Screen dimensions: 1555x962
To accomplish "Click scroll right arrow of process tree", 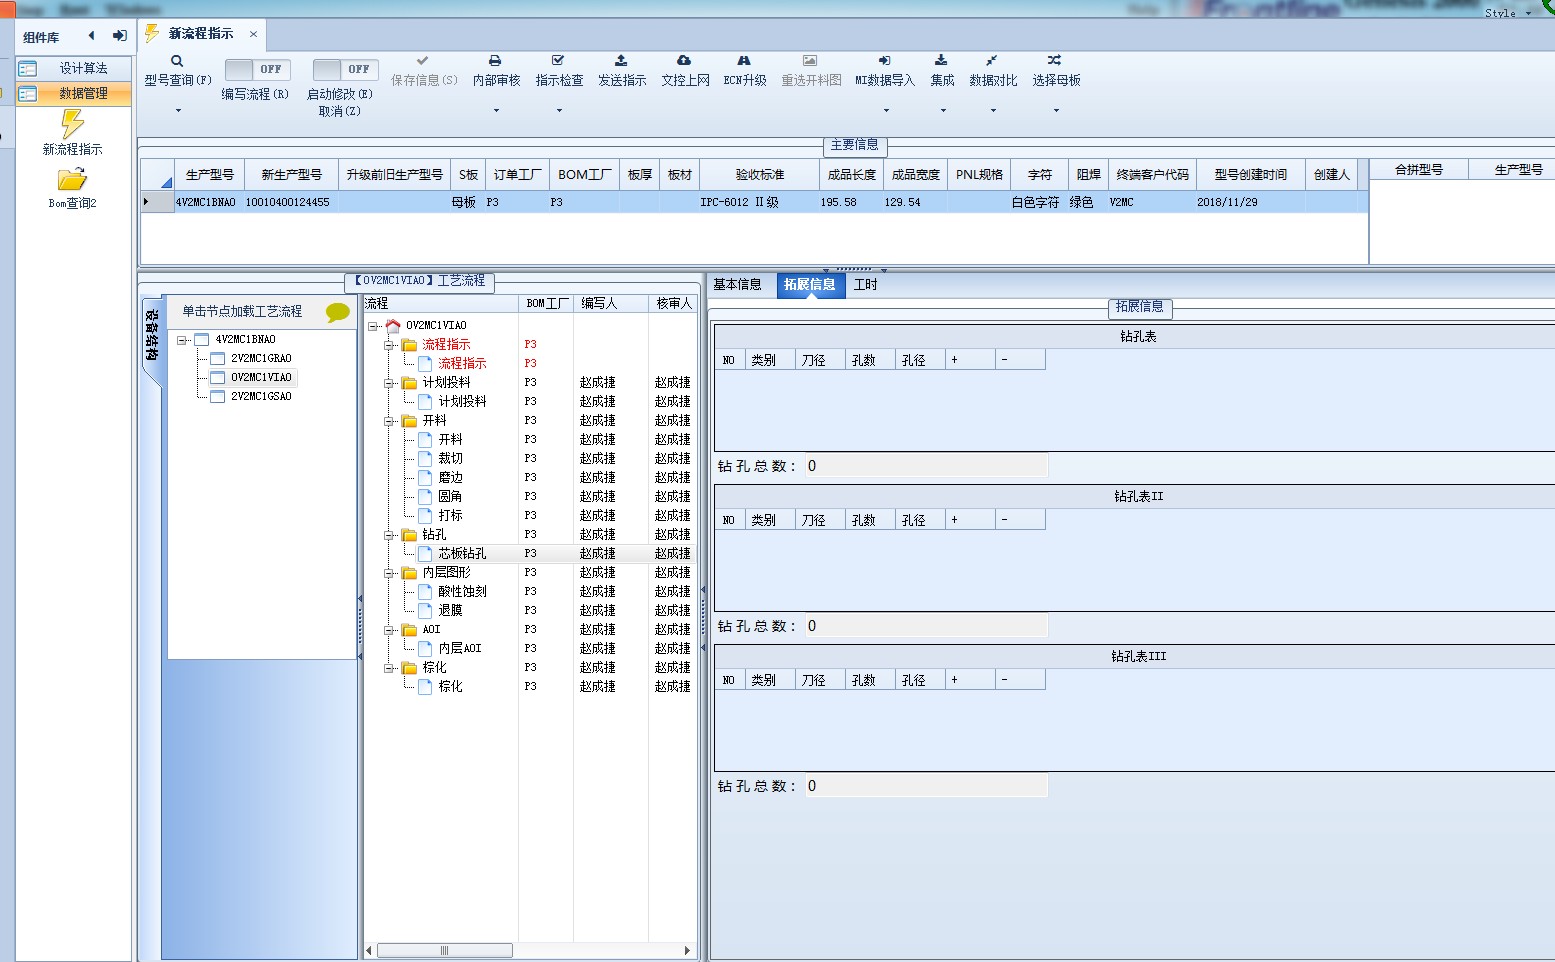I will 687,950.
